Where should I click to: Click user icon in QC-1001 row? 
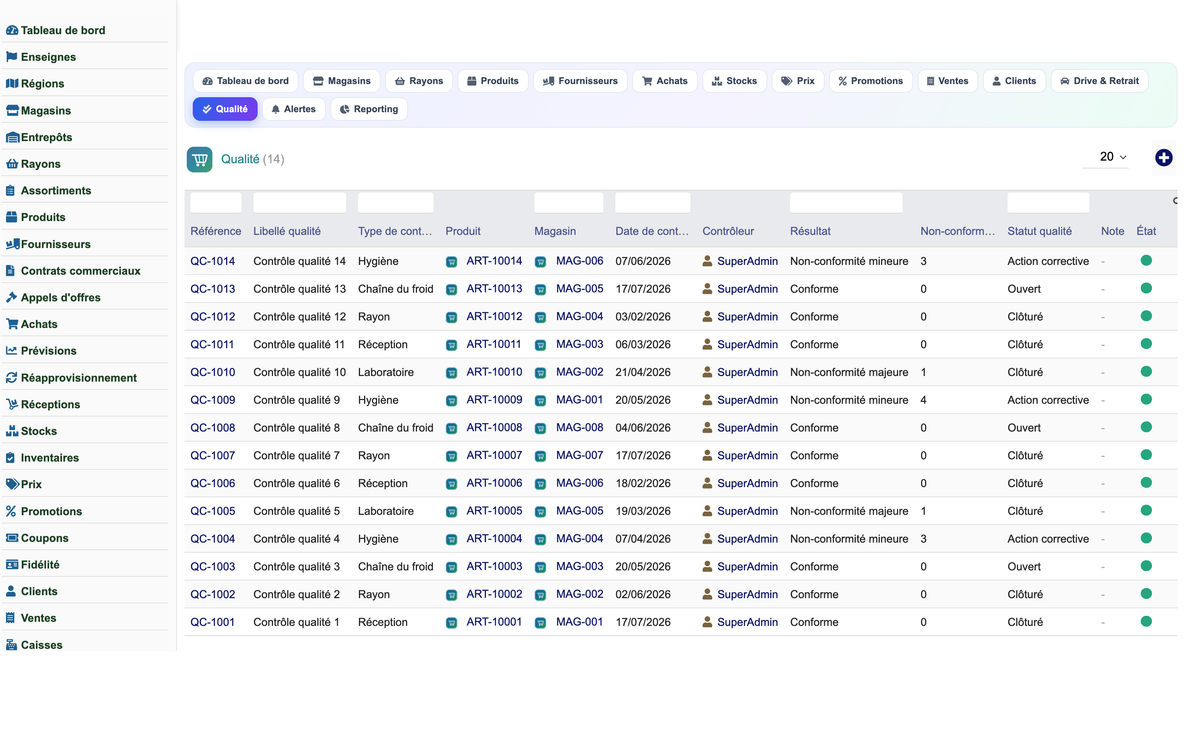tap(708, 622)
